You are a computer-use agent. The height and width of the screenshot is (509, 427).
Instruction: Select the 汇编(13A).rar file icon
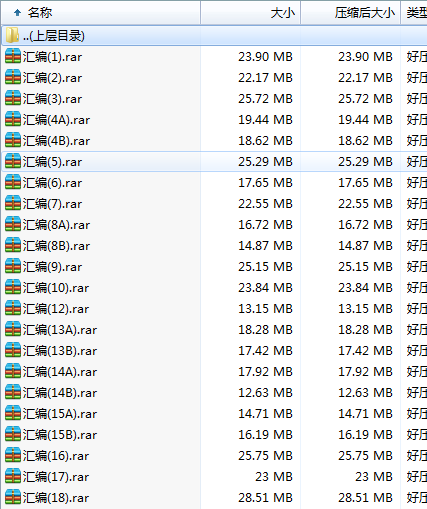pos(13,329)
